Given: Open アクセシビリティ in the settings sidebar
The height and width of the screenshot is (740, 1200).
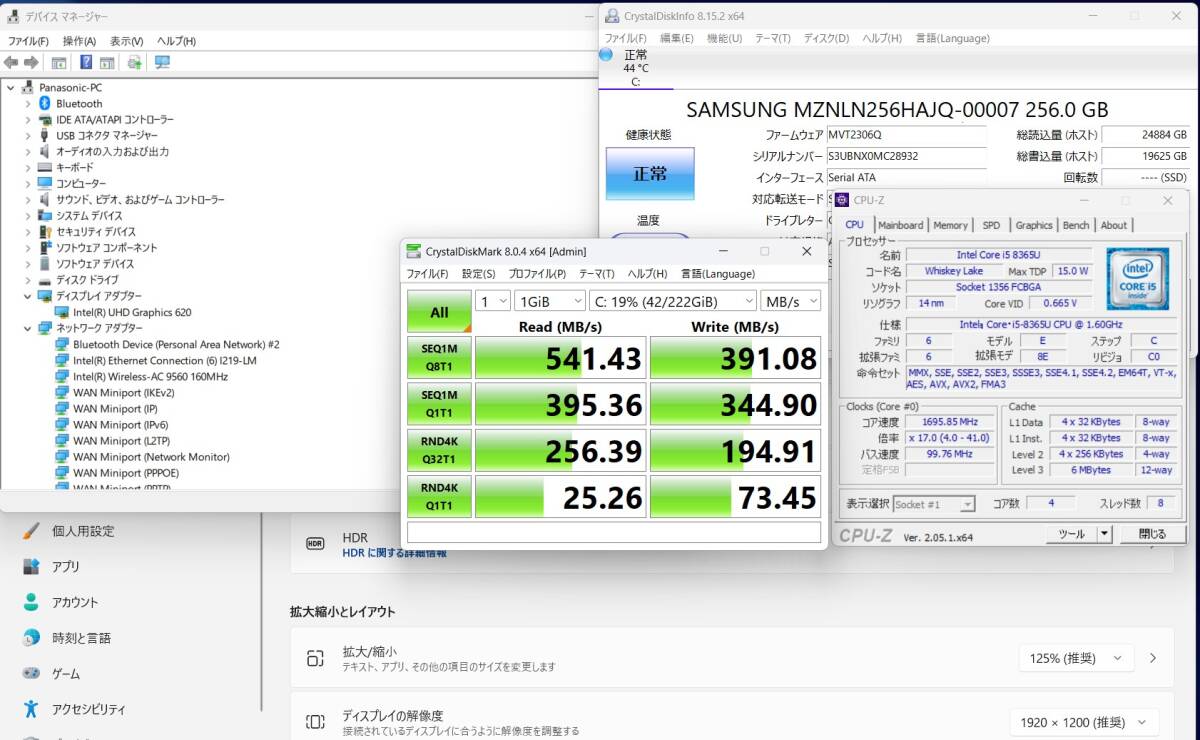Looking at the screenshot, I should (89, 709).
